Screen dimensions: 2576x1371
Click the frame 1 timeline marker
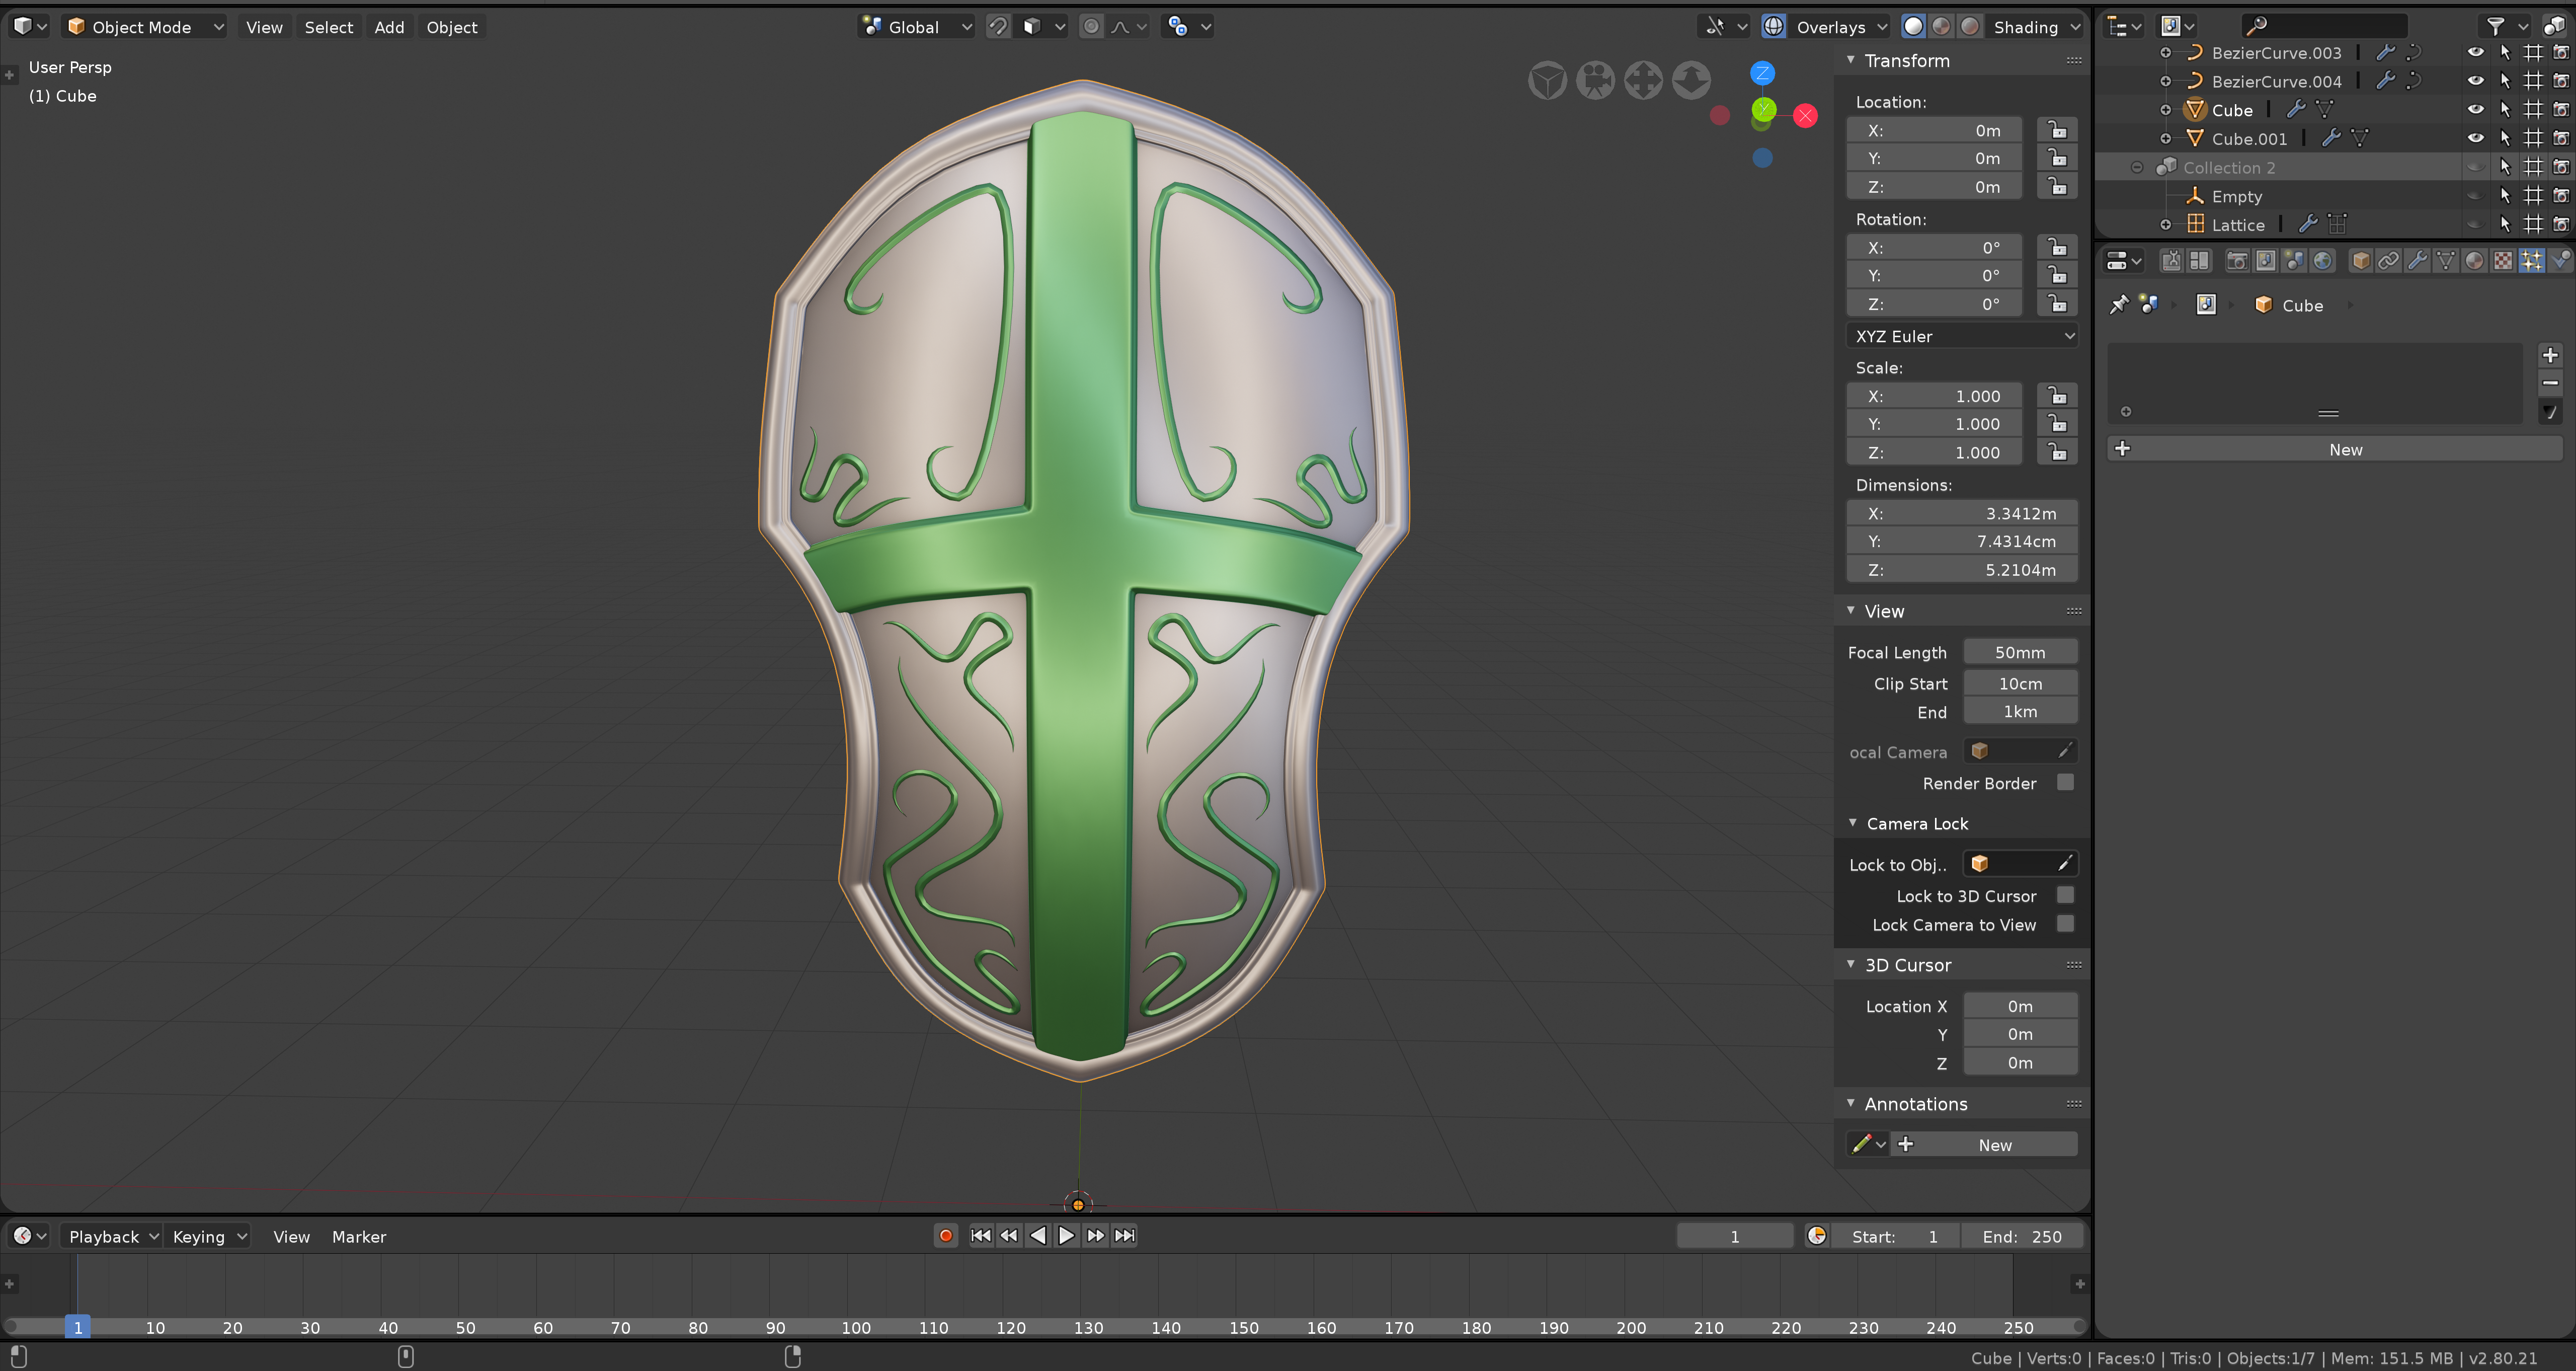coord(78,1327)
